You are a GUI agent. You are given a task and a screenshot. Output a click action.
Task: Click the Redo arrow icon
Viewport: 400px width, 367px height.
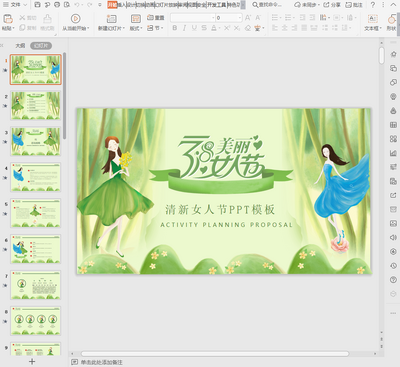click(x=89, y=5)
